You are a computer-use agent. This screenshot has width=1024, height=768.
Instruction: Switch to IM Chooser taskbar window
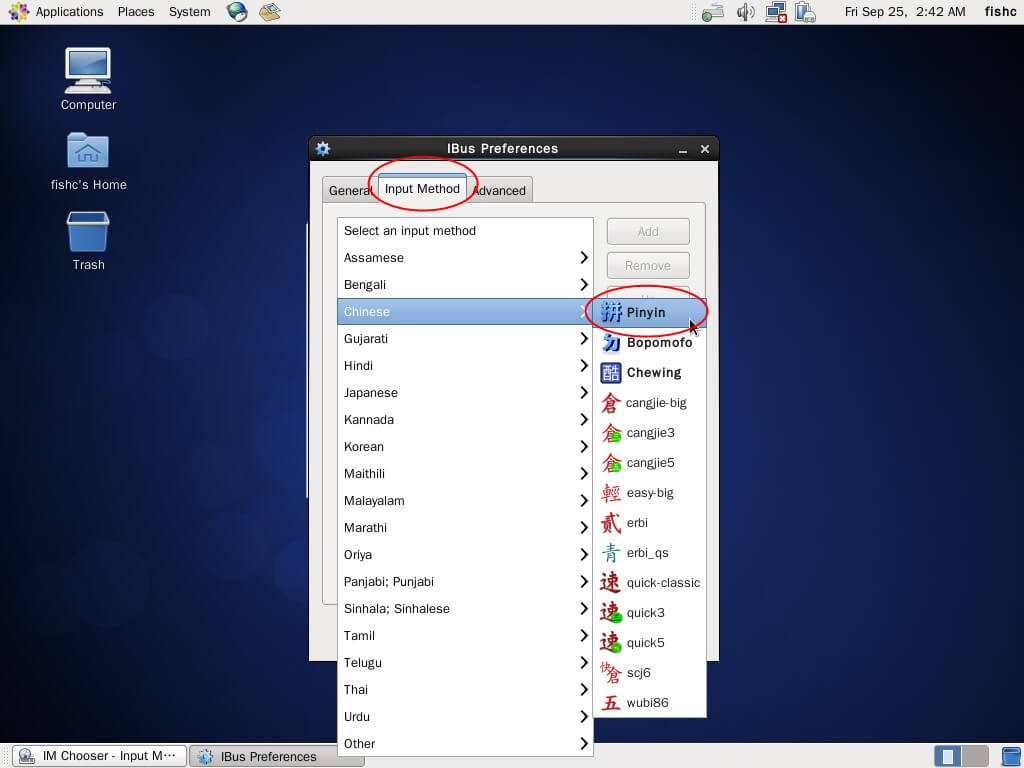pos(99,756)
